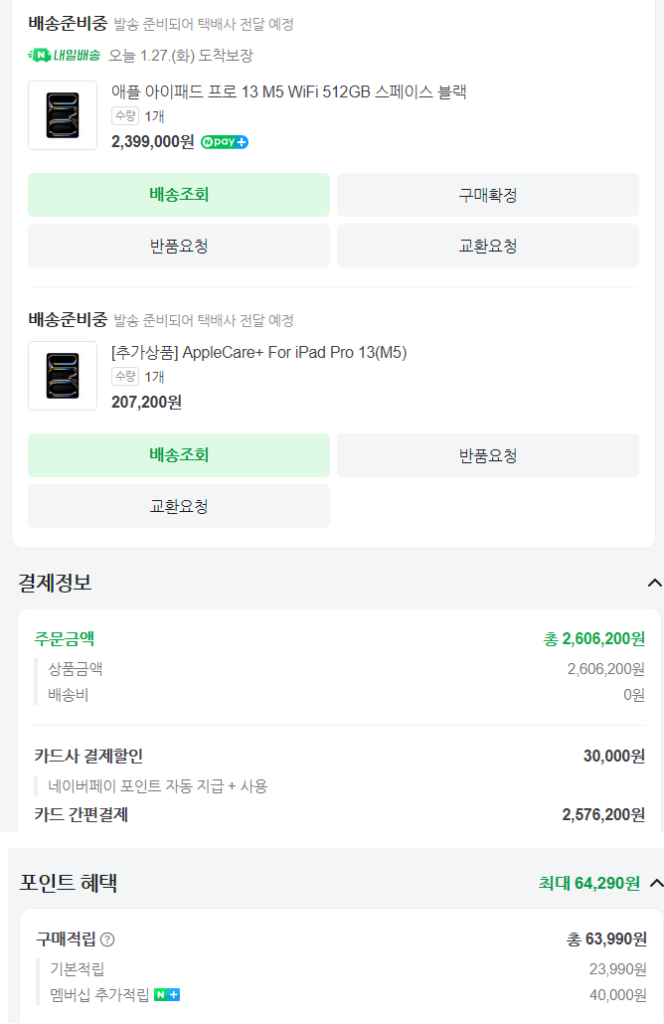
Task: Open the 애플 아이패드 프로 13 M5 title link
Action: pyautogui.click(x=289, y=92)
